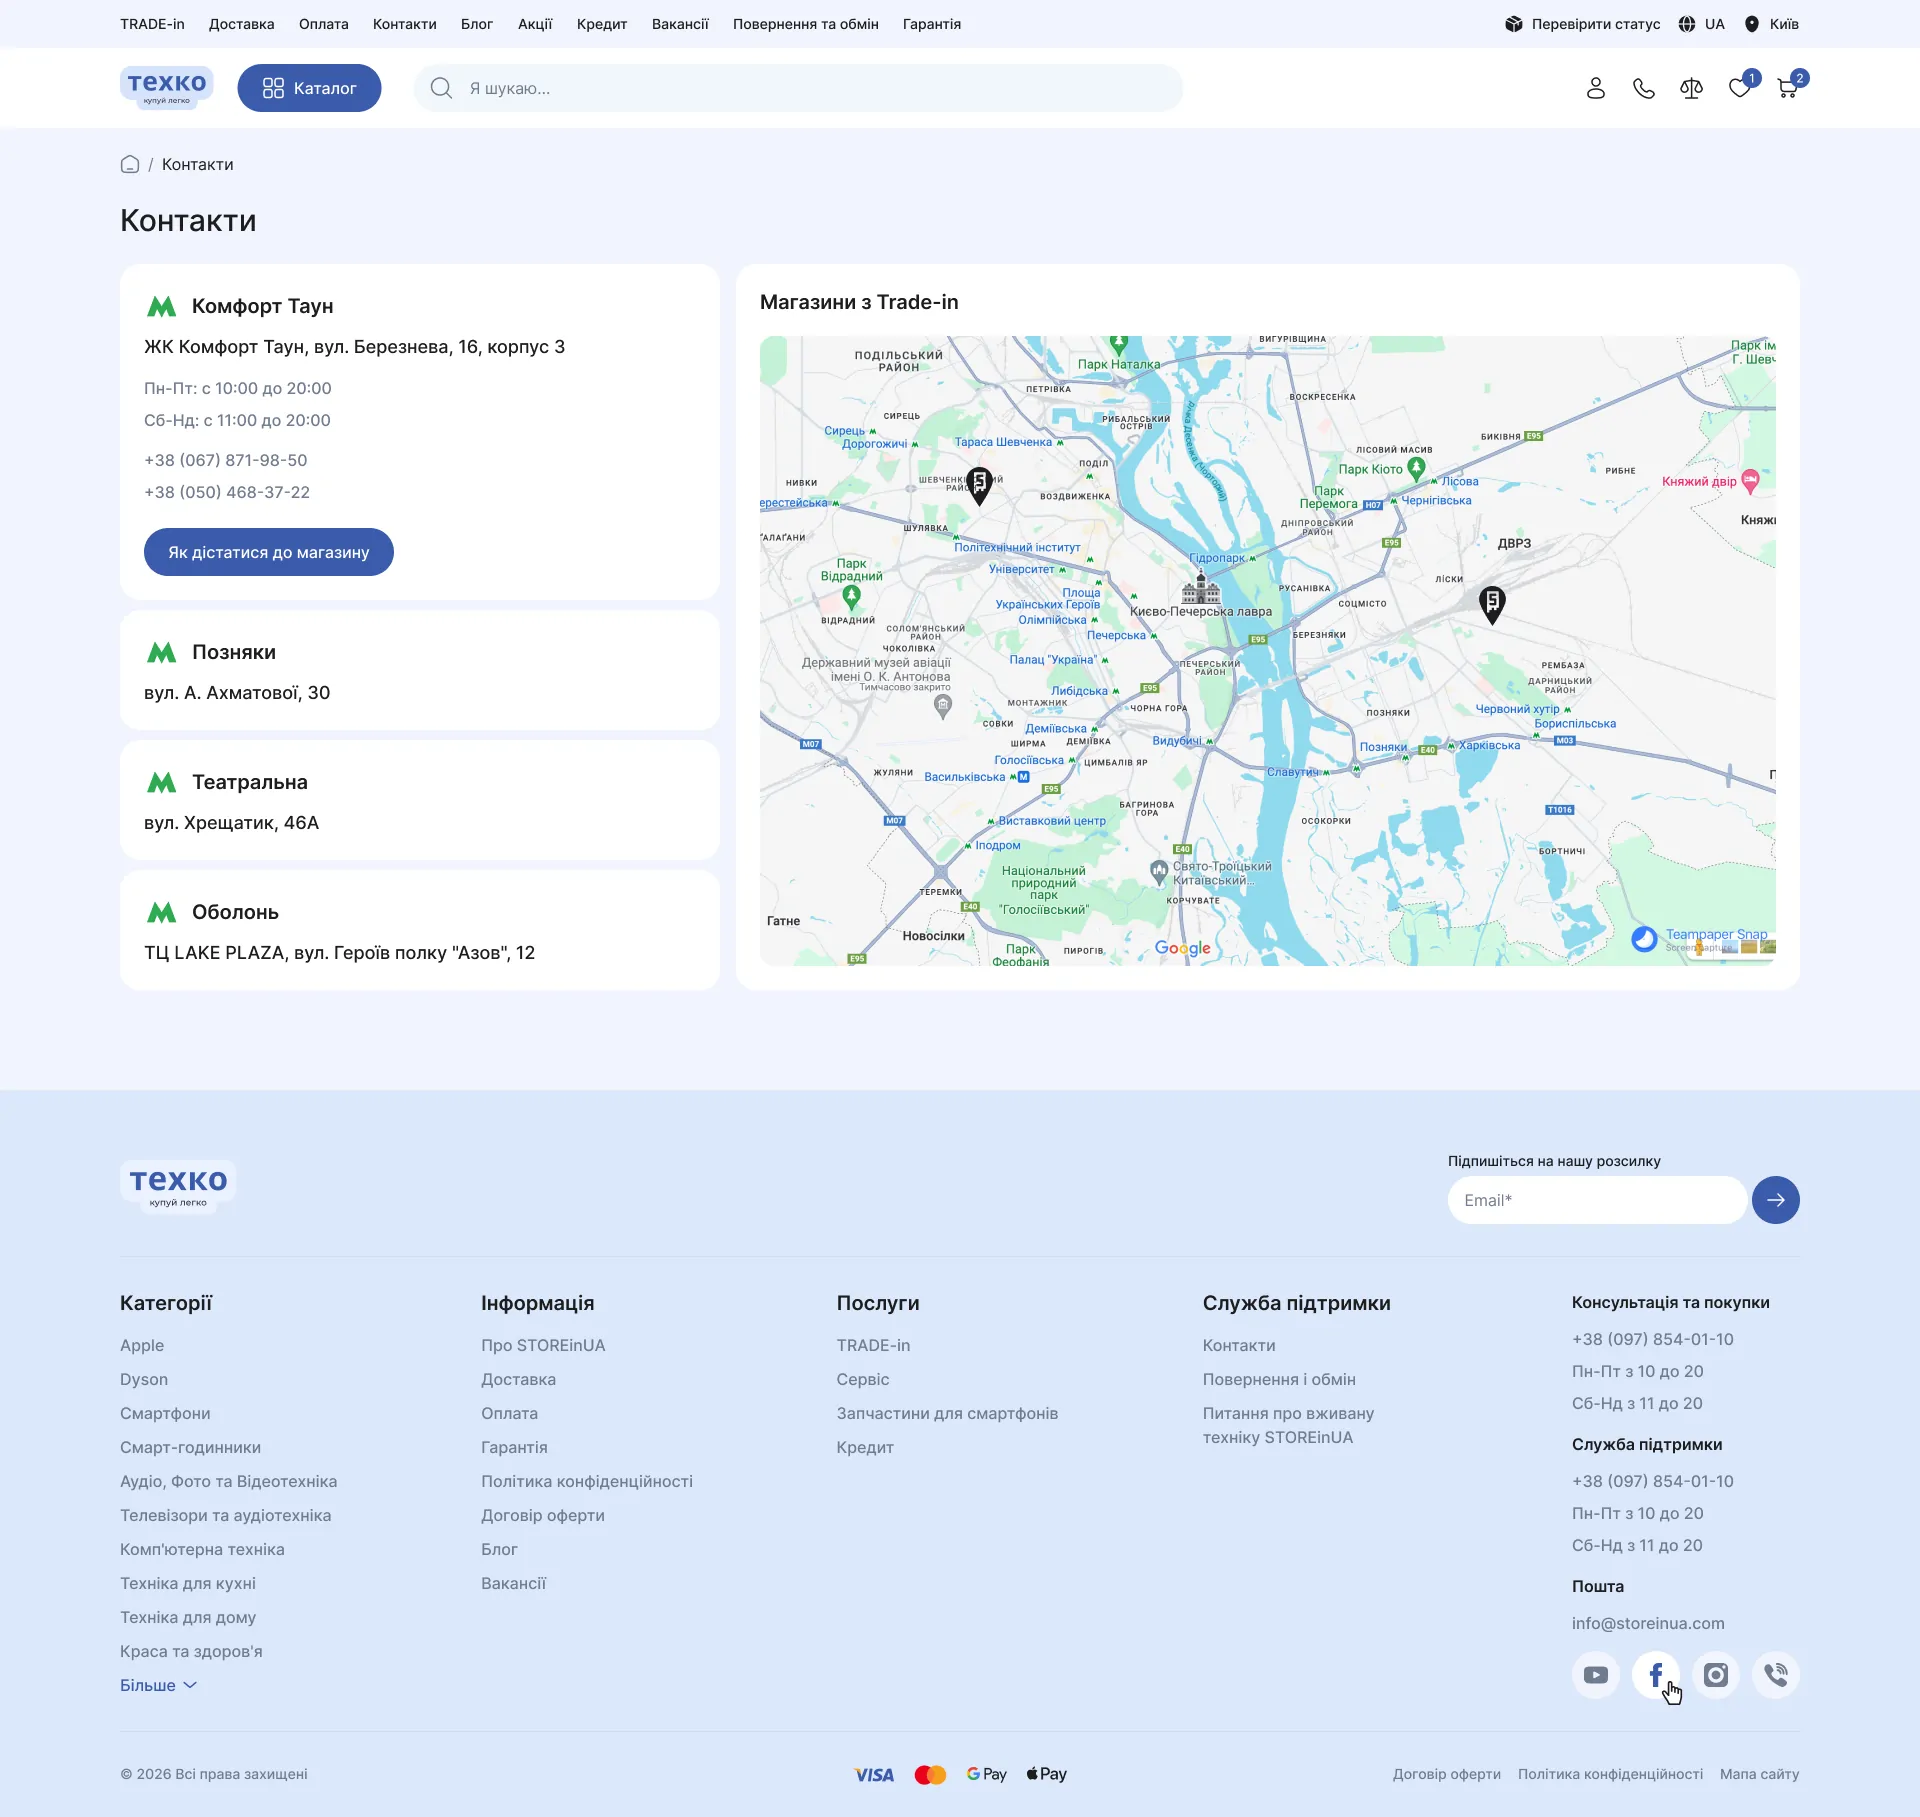
Task: Focus the Я шукаю search field
Action: point(798,88)
